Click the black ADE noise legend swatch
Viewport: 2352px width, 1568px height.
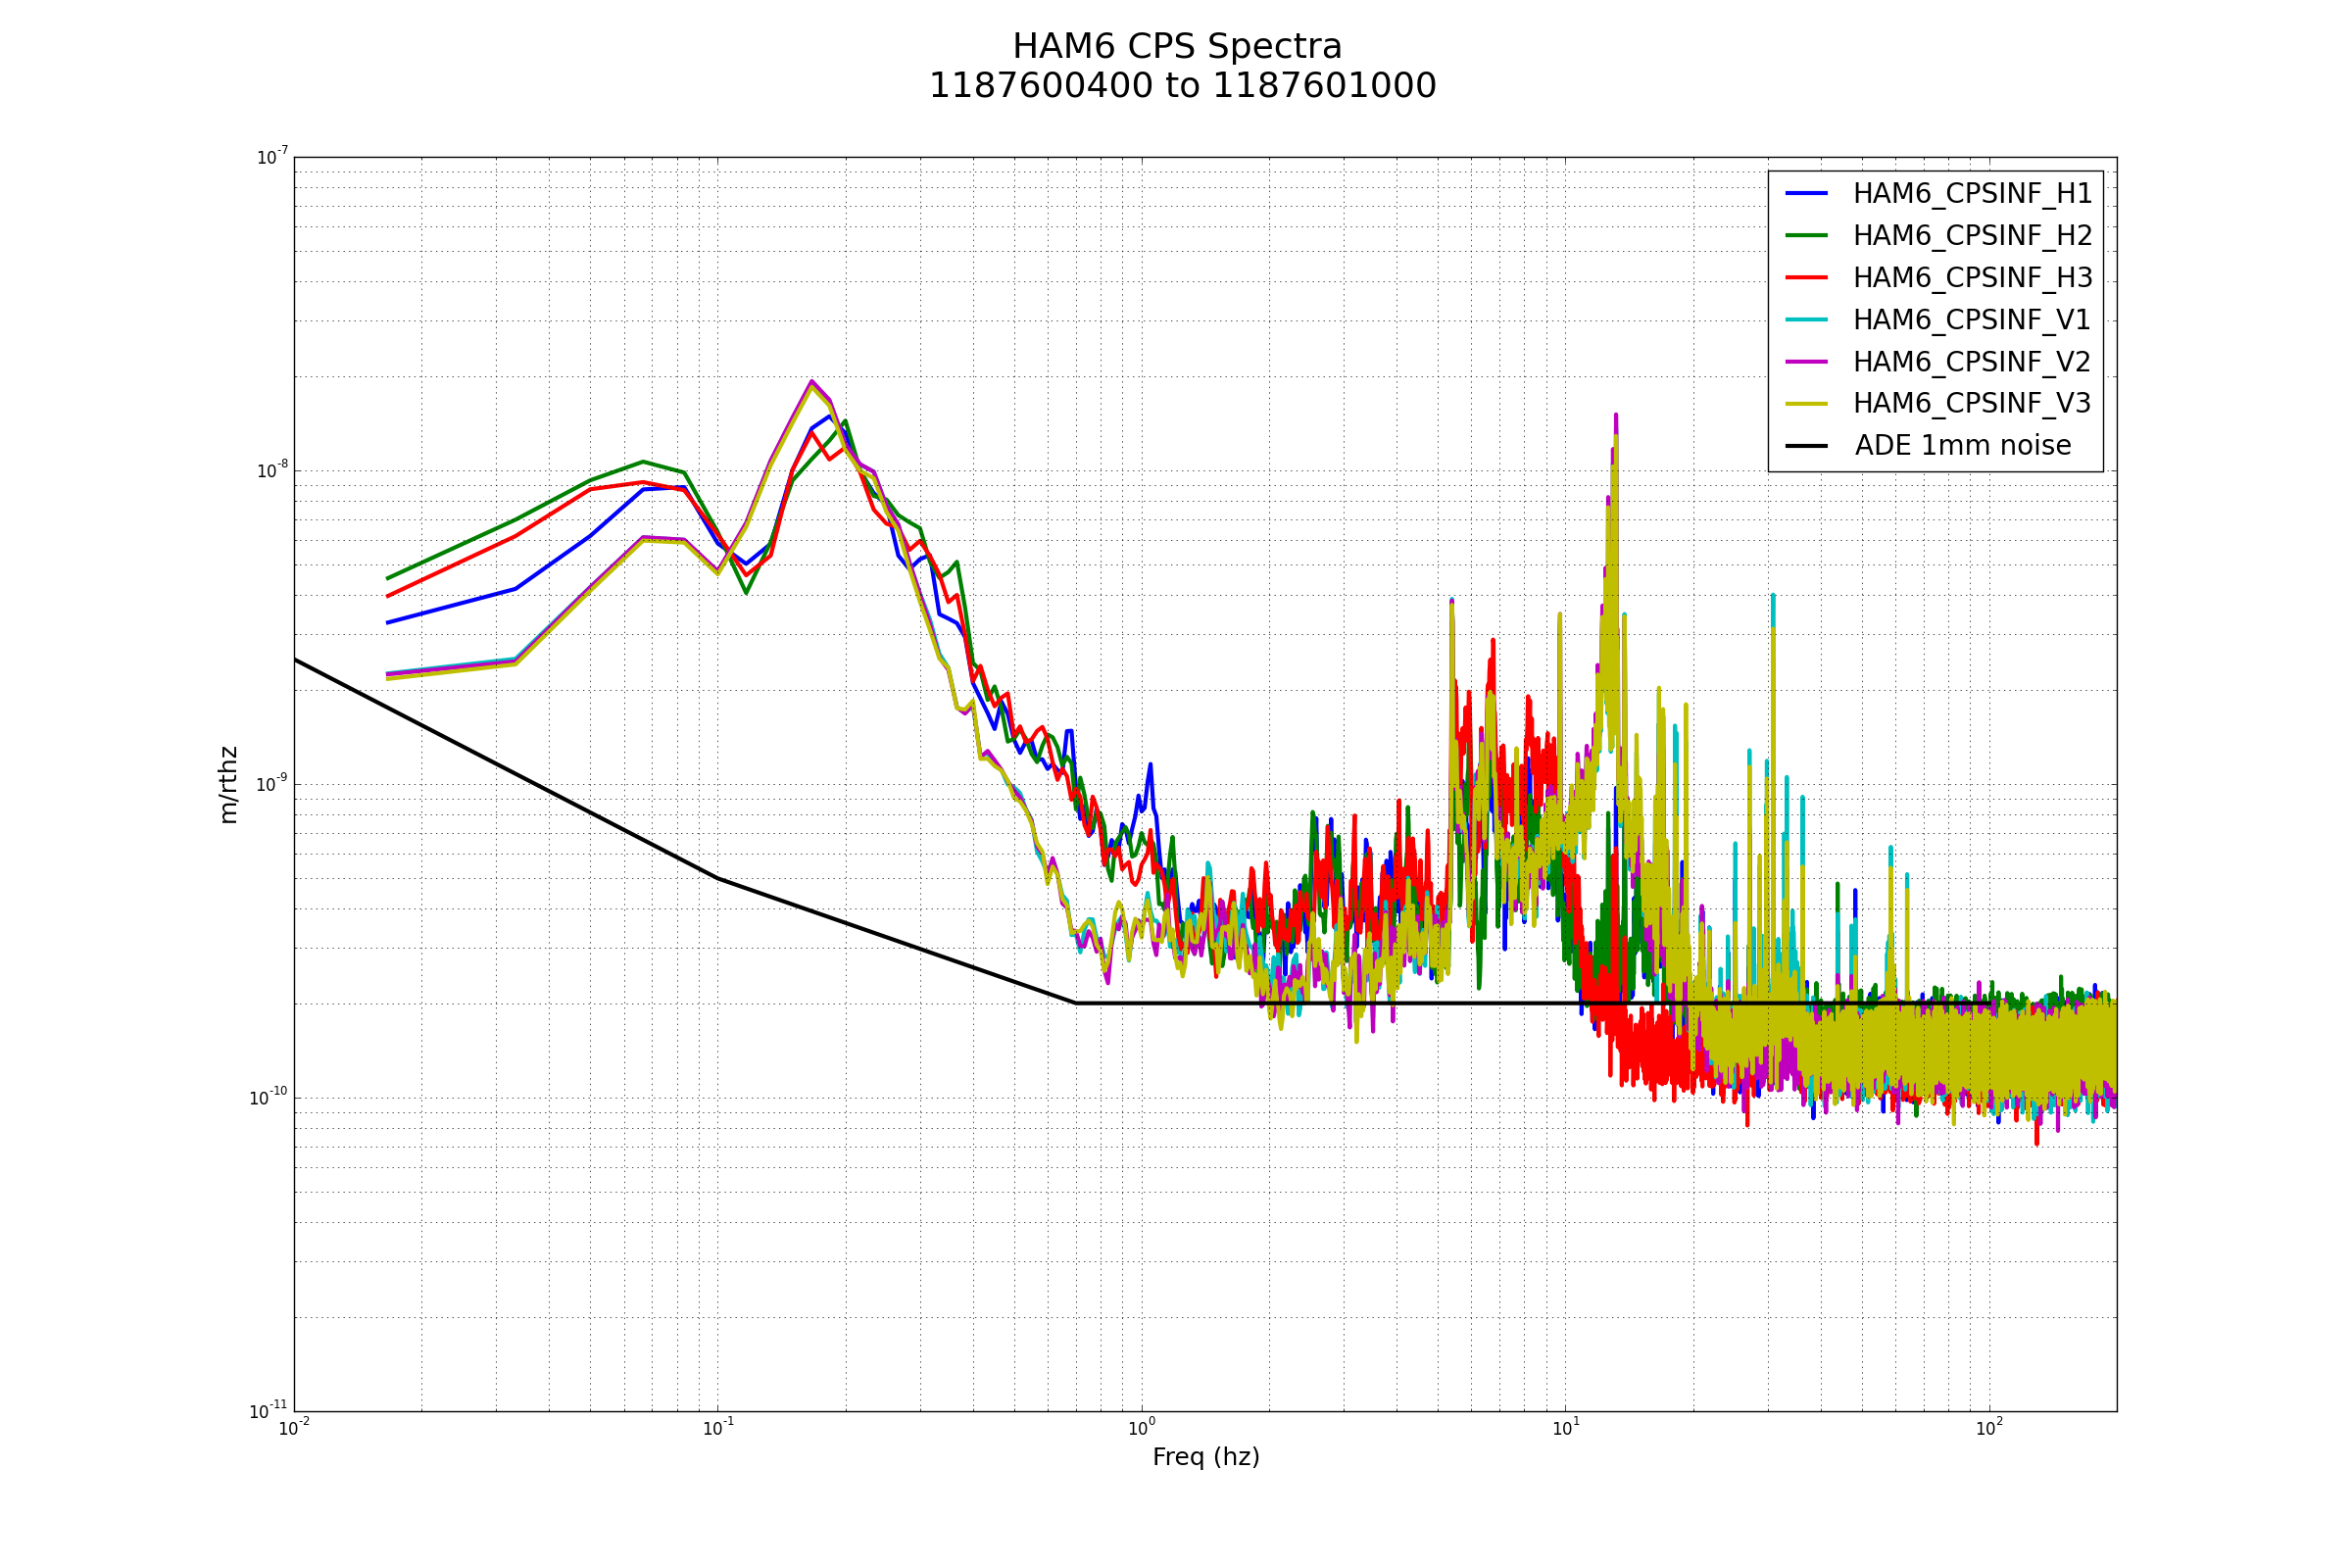coord(1806,446)
